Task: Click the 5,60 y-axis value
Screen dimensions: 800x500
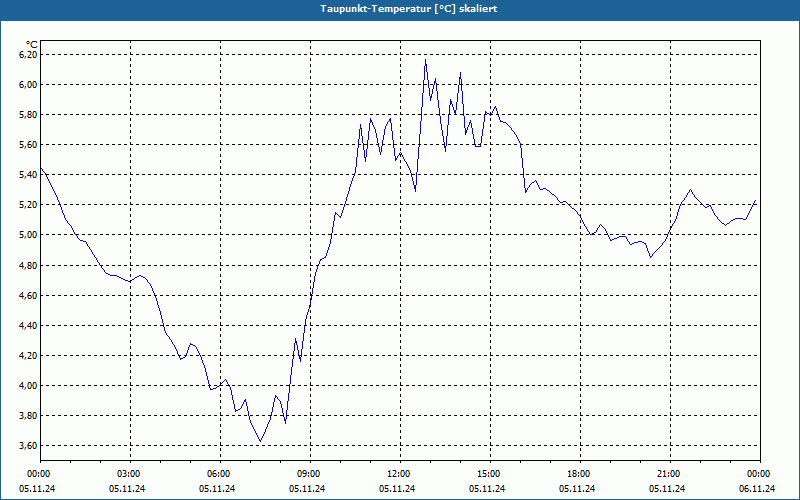Action: [x=29, y=145]
